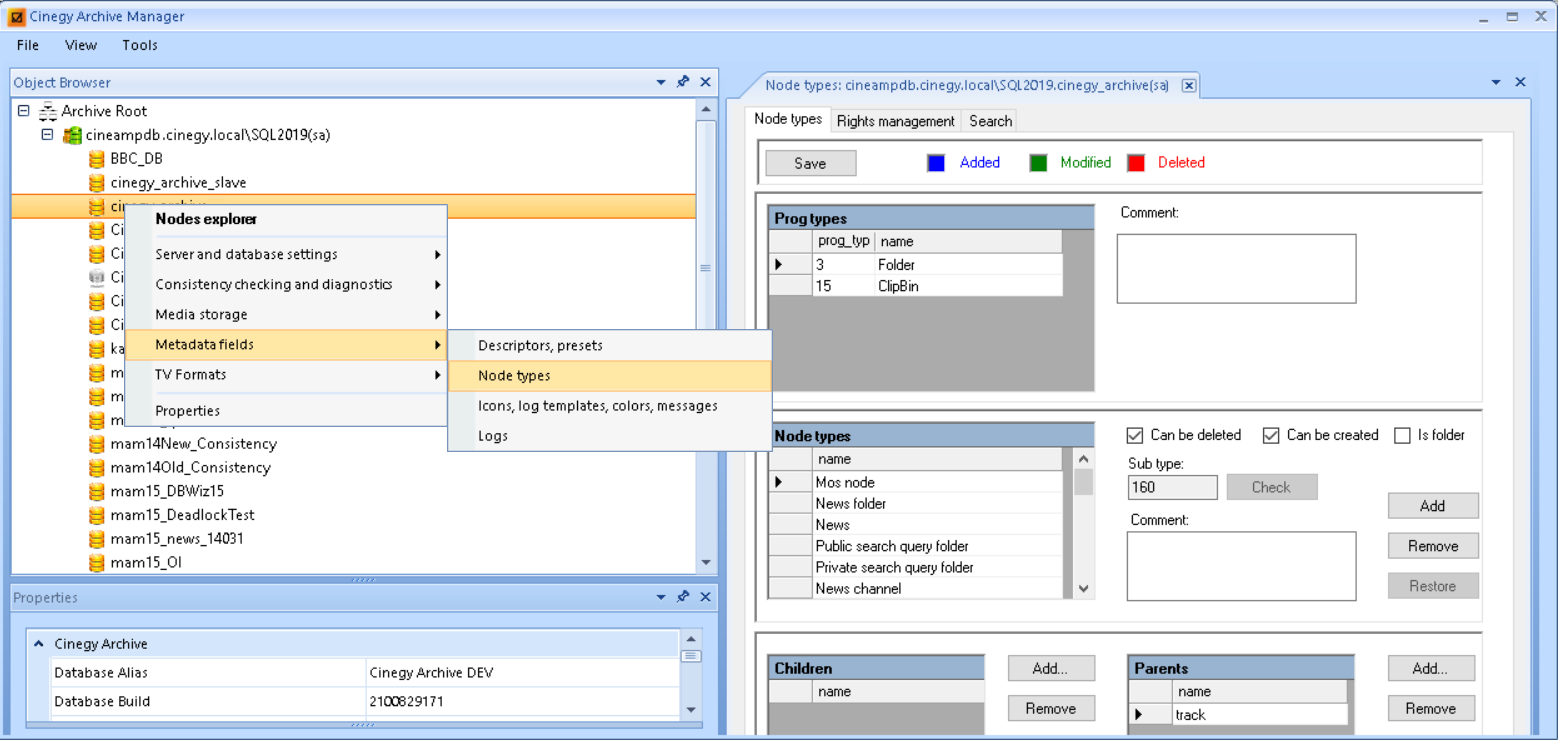
Task: Click the Check sub type button
Action: coord(1271,487)
